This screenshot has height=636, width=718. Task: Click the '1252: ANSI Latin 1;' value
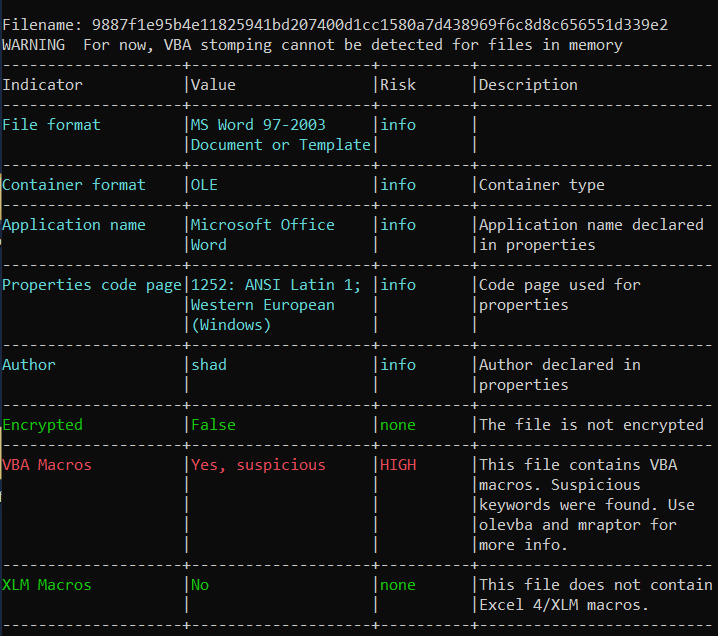click(276, 285)
